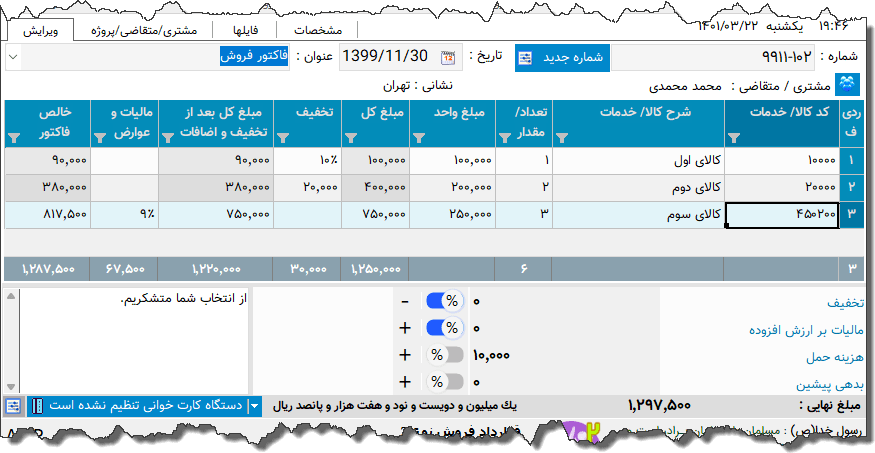Viewport: 875px width, 453px height.
Task: Click the مالیات بر ارزش افزوده link
Action: point(806,330)
